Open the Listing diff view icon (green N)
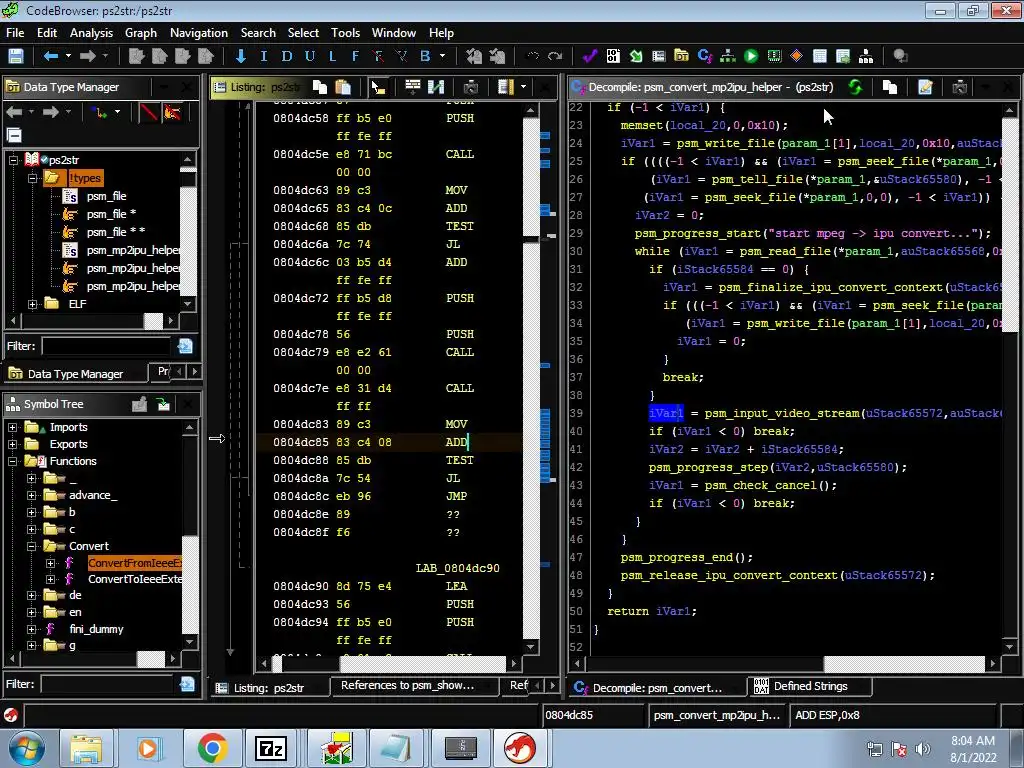Screen dimensions: 1024x768 coord(436,87)
